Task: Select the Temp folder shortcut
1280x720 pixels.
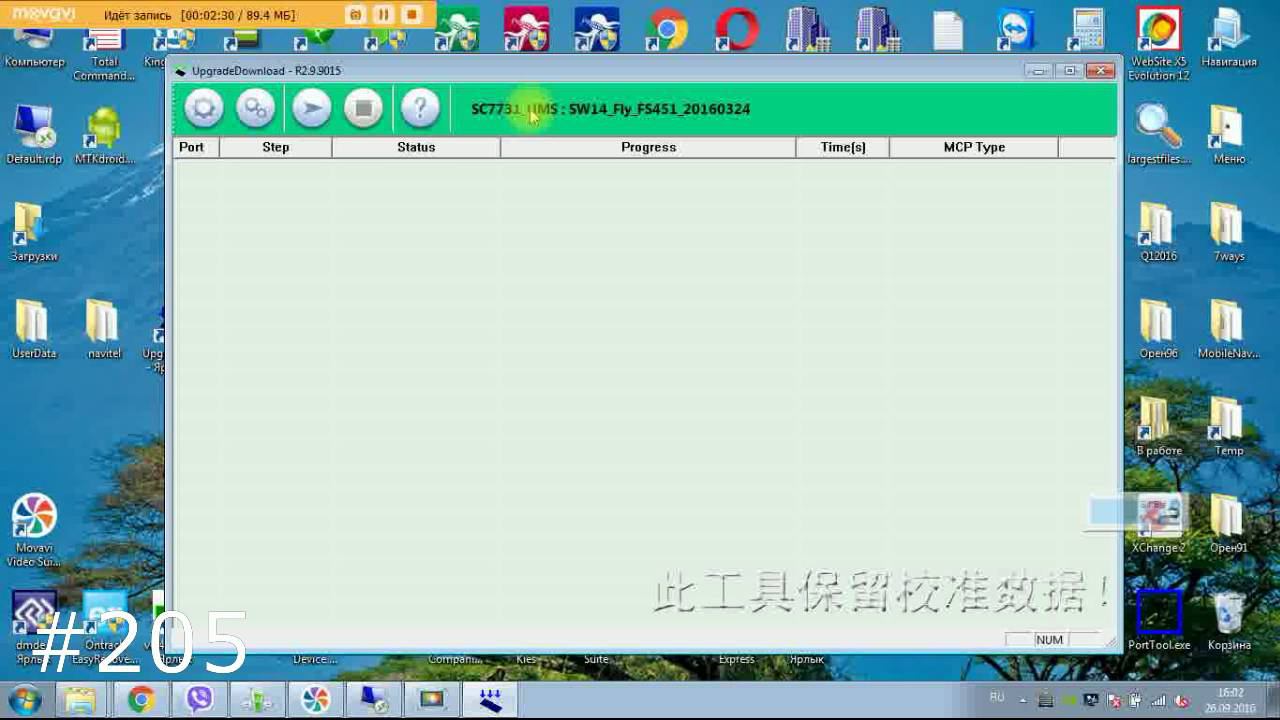Action: click(1229, 426)
